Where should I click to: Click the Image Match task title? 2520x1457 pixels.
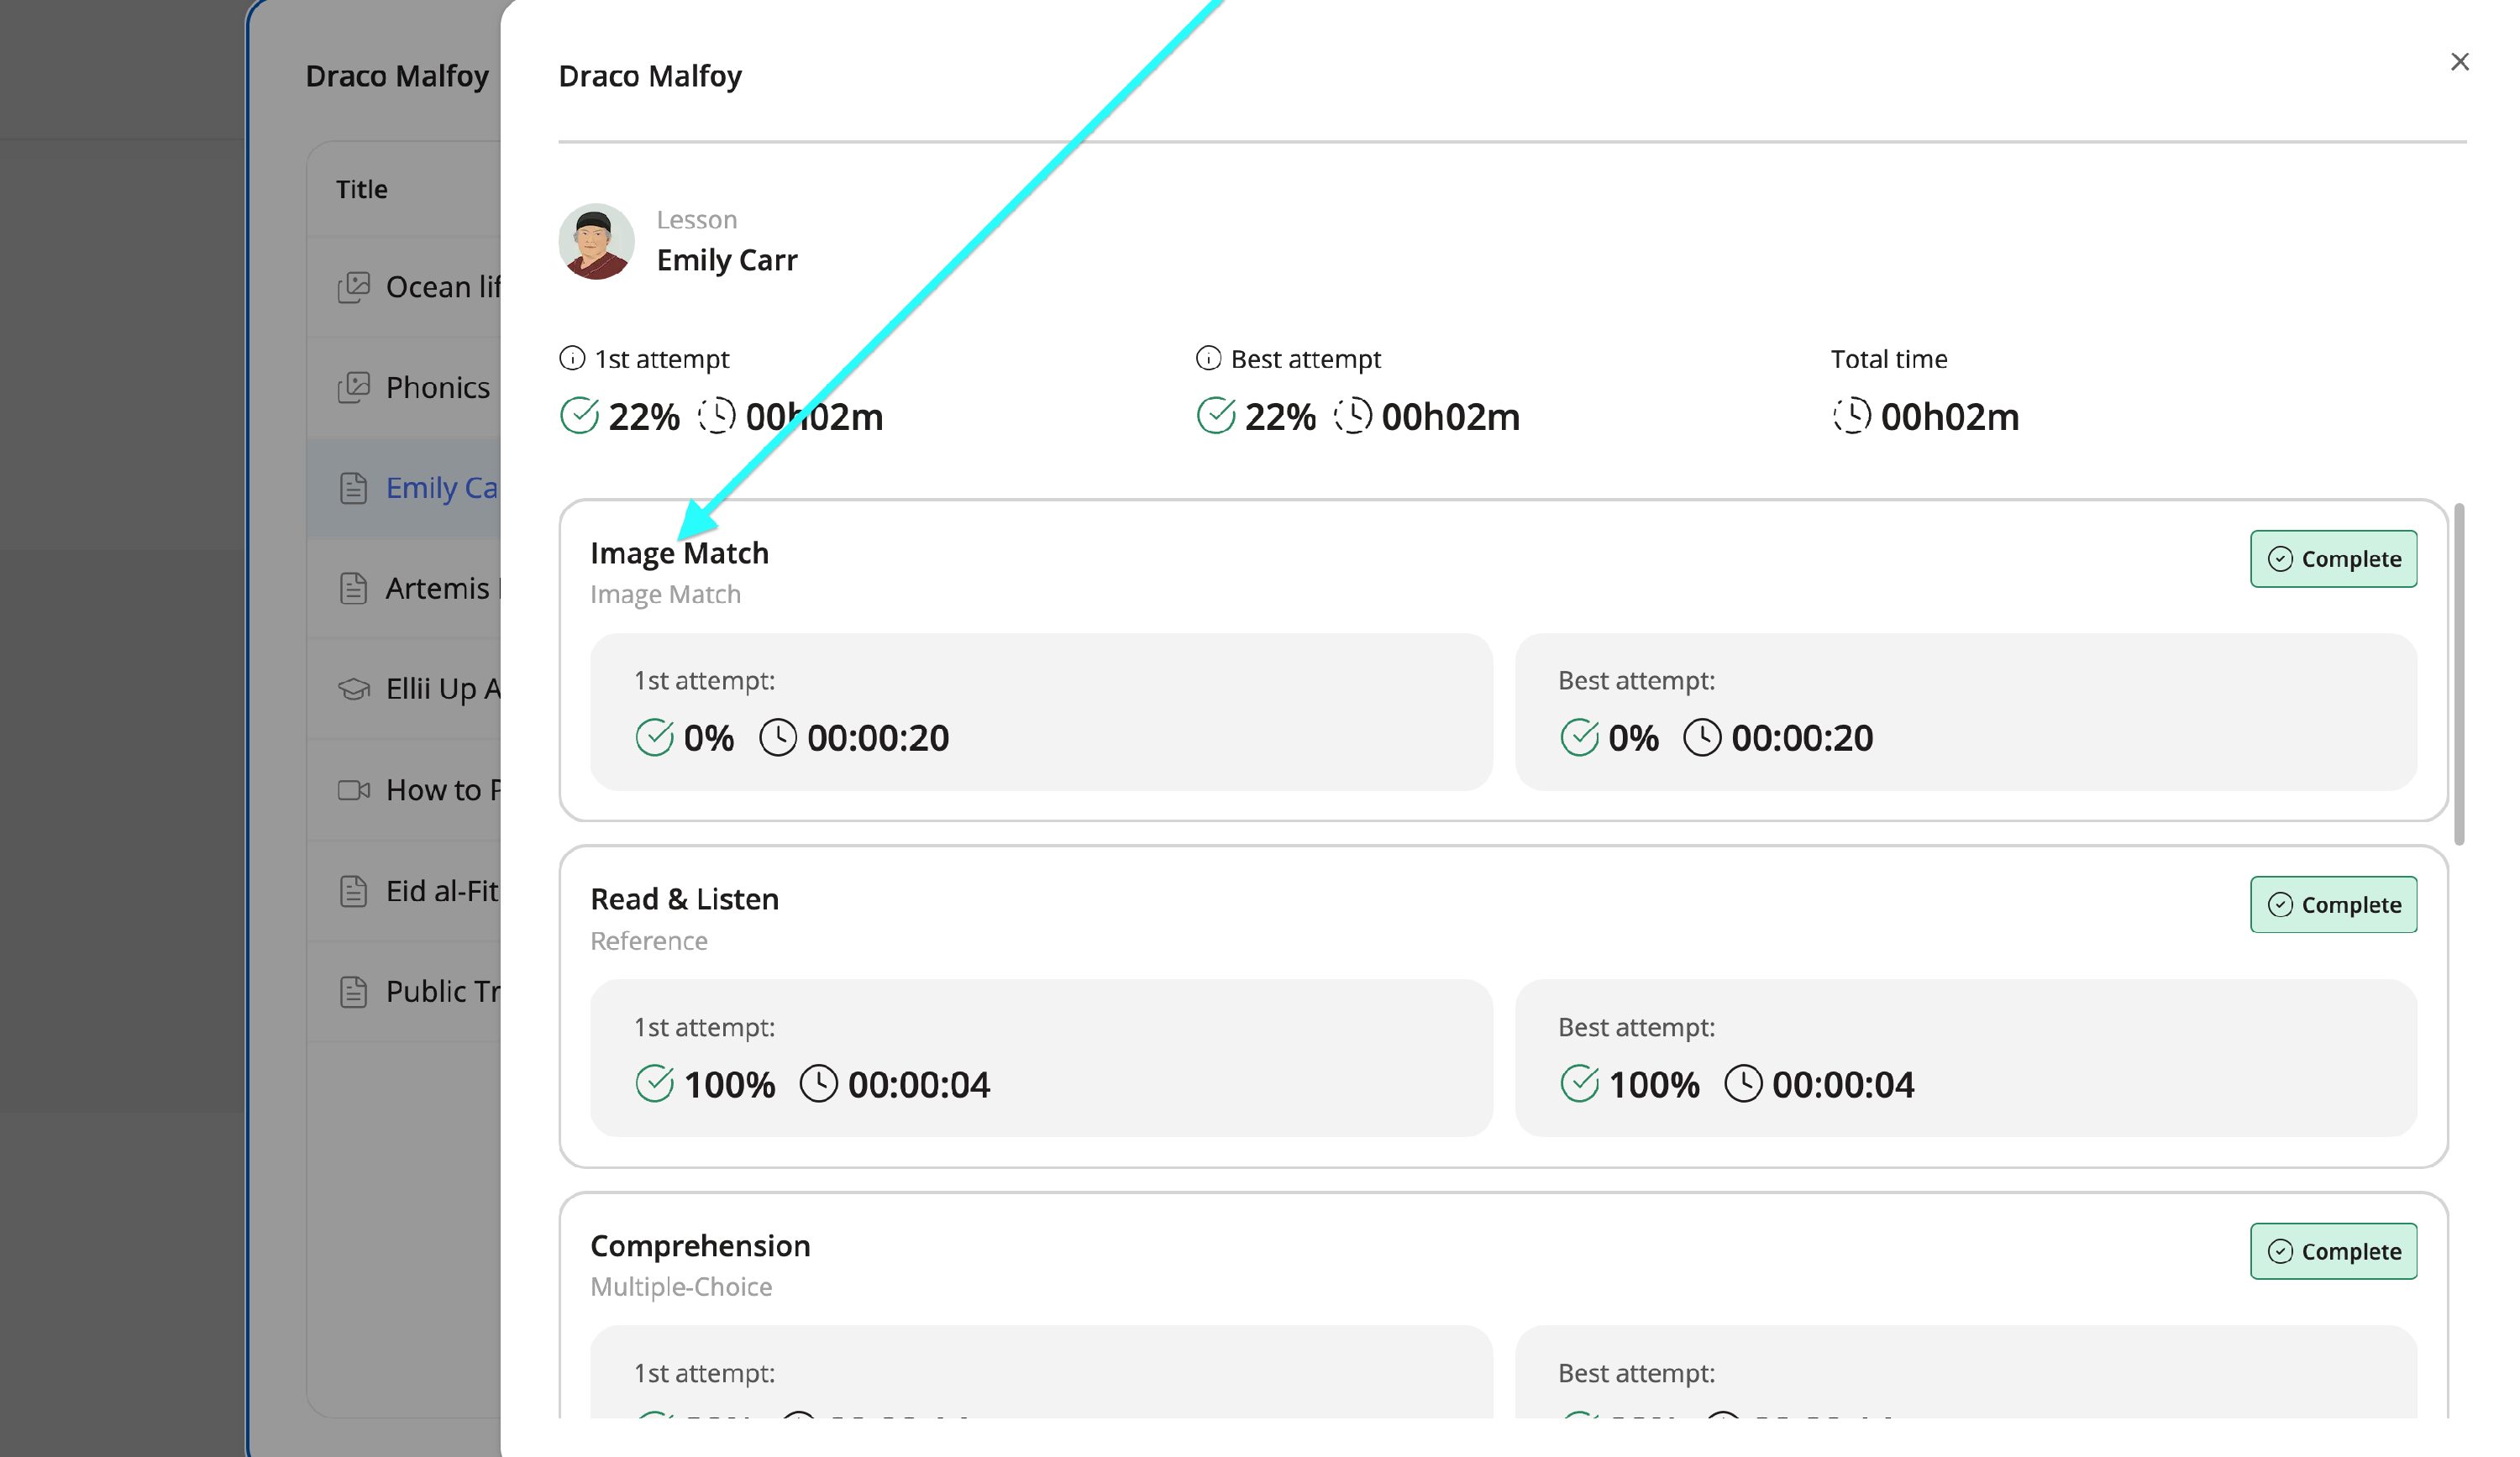tap(679, 553)
